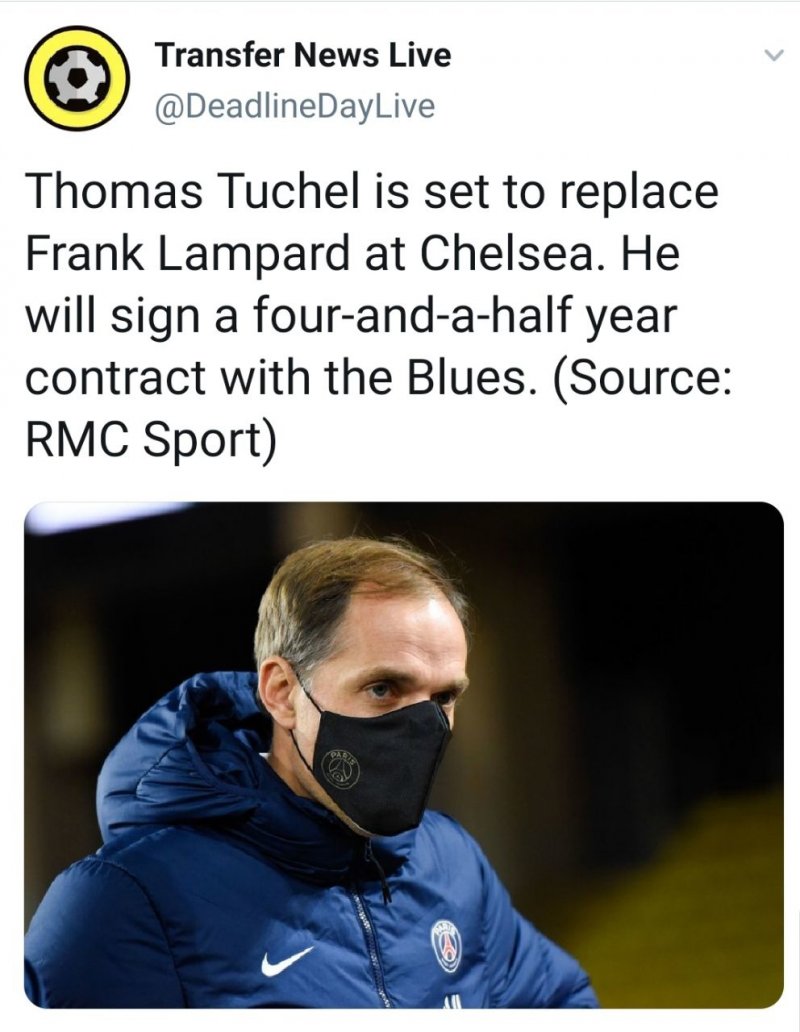This screenshot has height=1032, width=800.
Task: Open the Transfer News Live profile name
Action: click(x=303, y=56)
